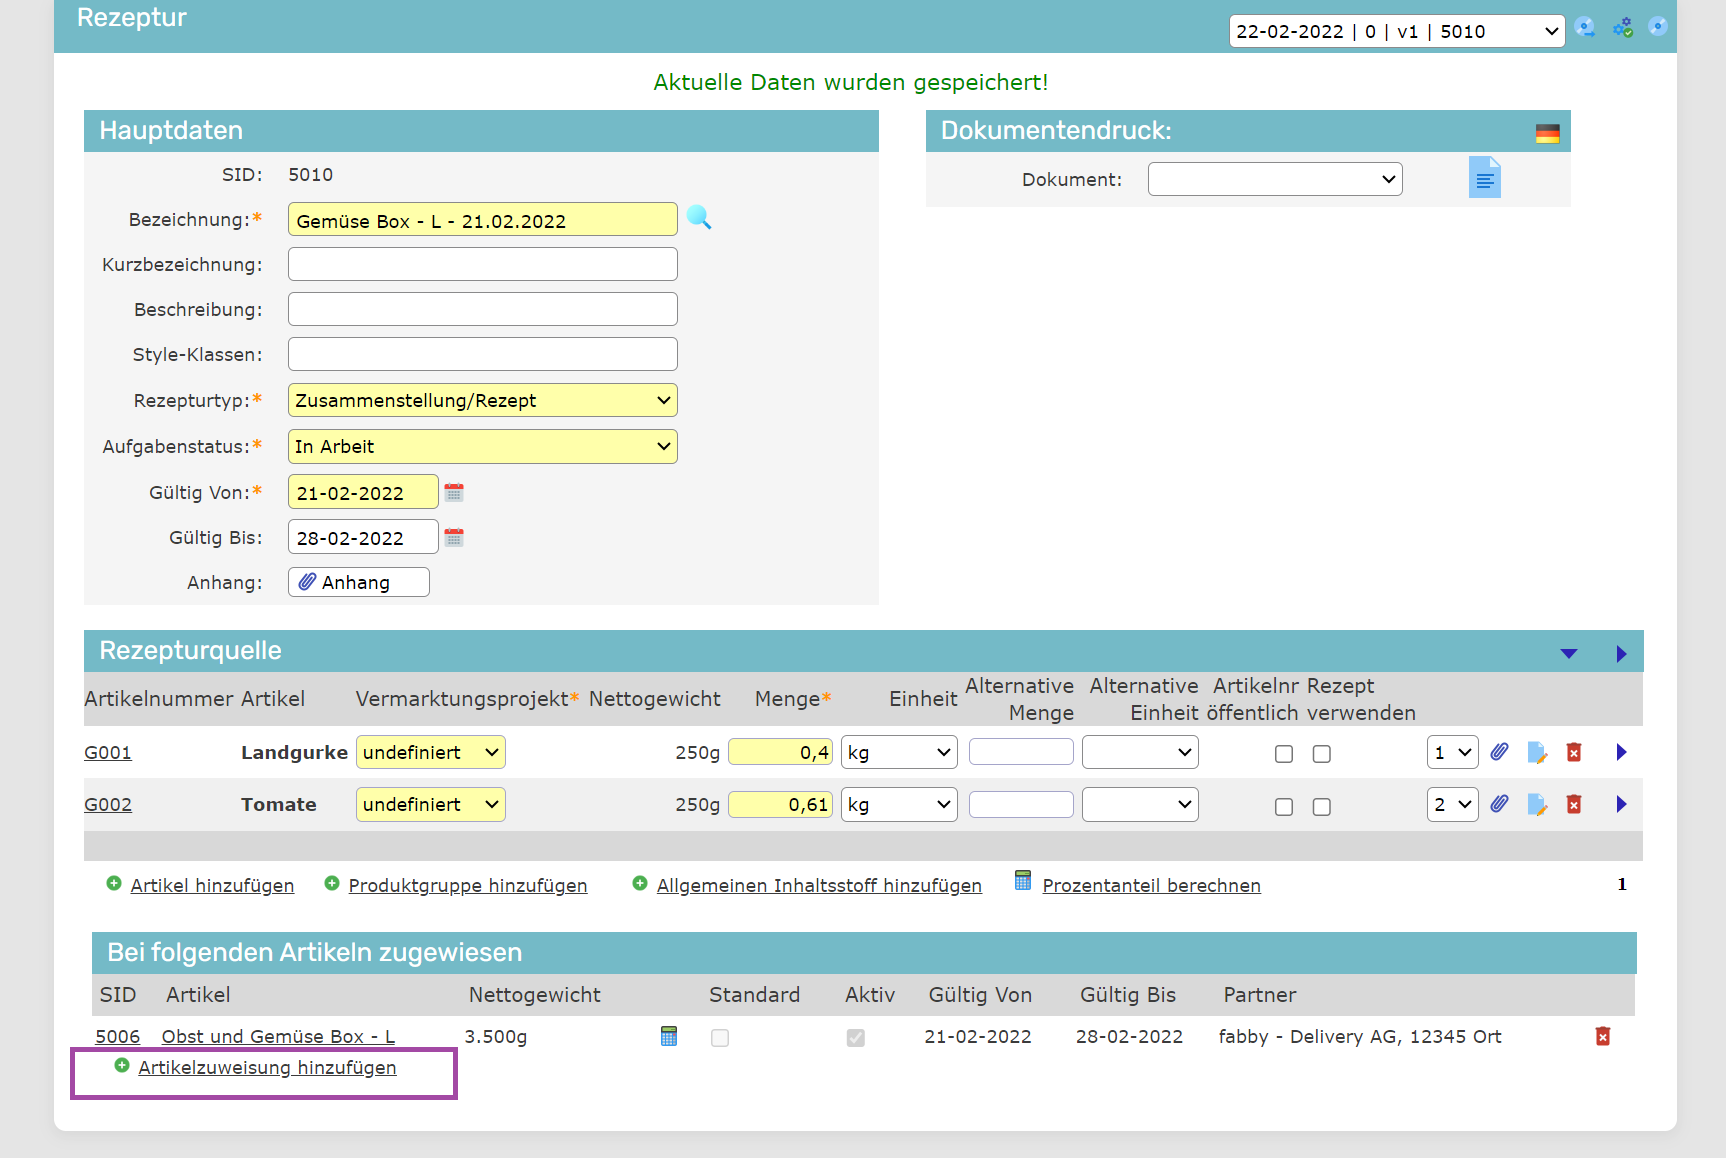Click the document print icon
Image resolution: width=1726 pixels, height=1158 pixels.
point(1484,178)
